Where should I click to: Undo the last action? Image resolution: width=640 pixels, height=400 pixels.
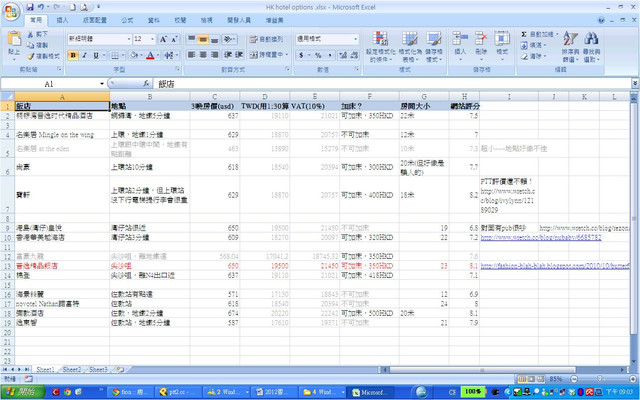(x=41, y=7)
